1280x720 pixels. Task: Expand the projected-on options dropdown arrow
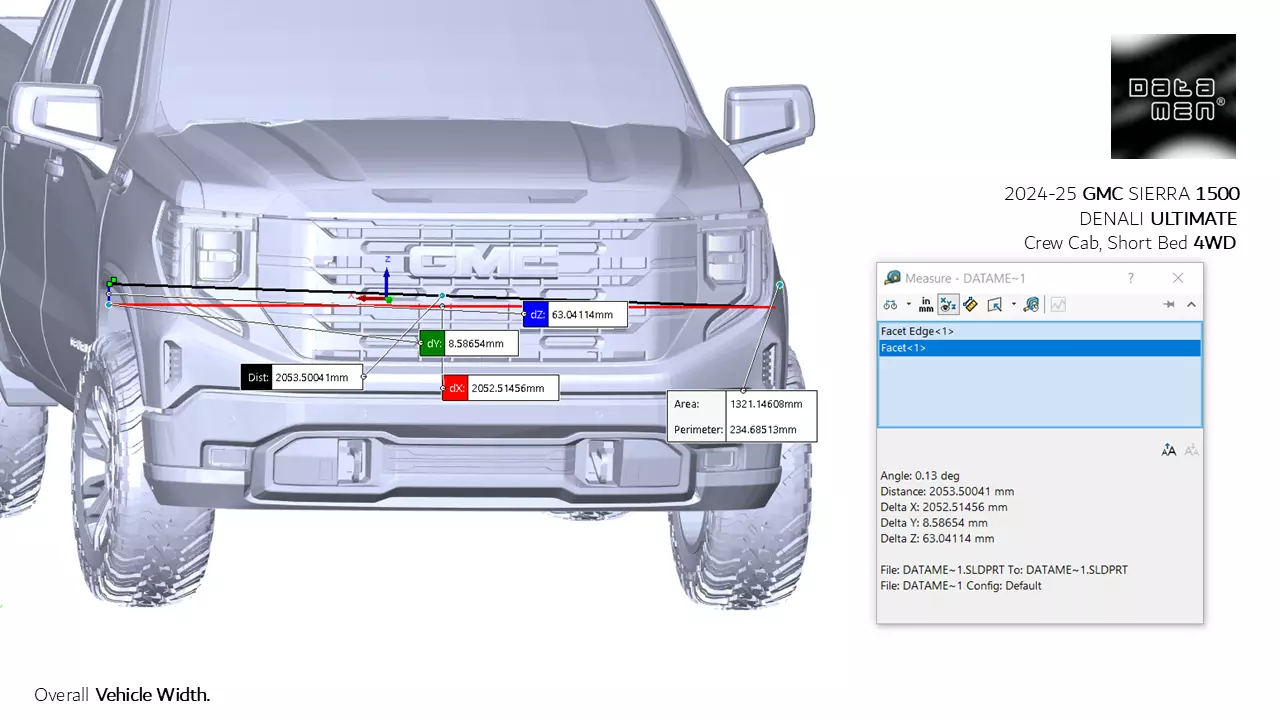point(1013,304)
